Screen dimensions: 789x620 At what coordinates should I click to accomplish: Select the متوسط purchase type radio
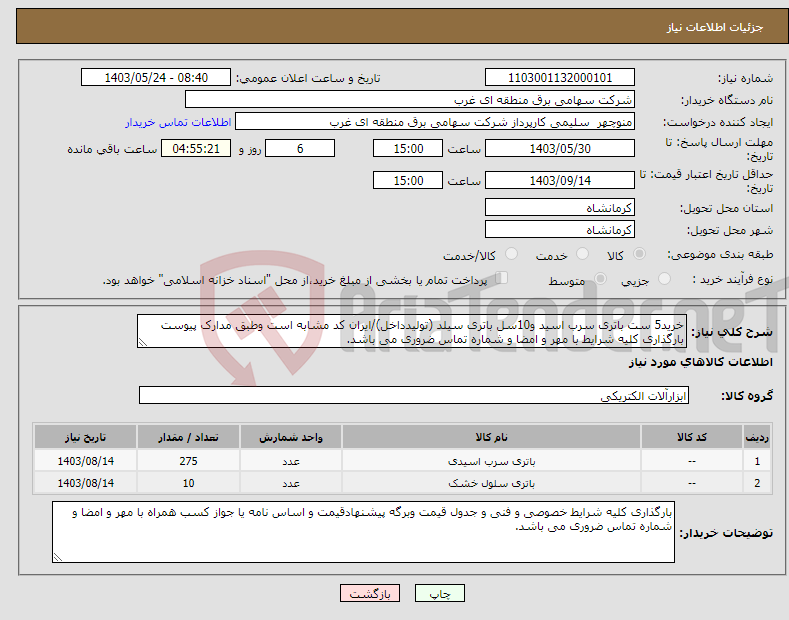click(600, 278)
